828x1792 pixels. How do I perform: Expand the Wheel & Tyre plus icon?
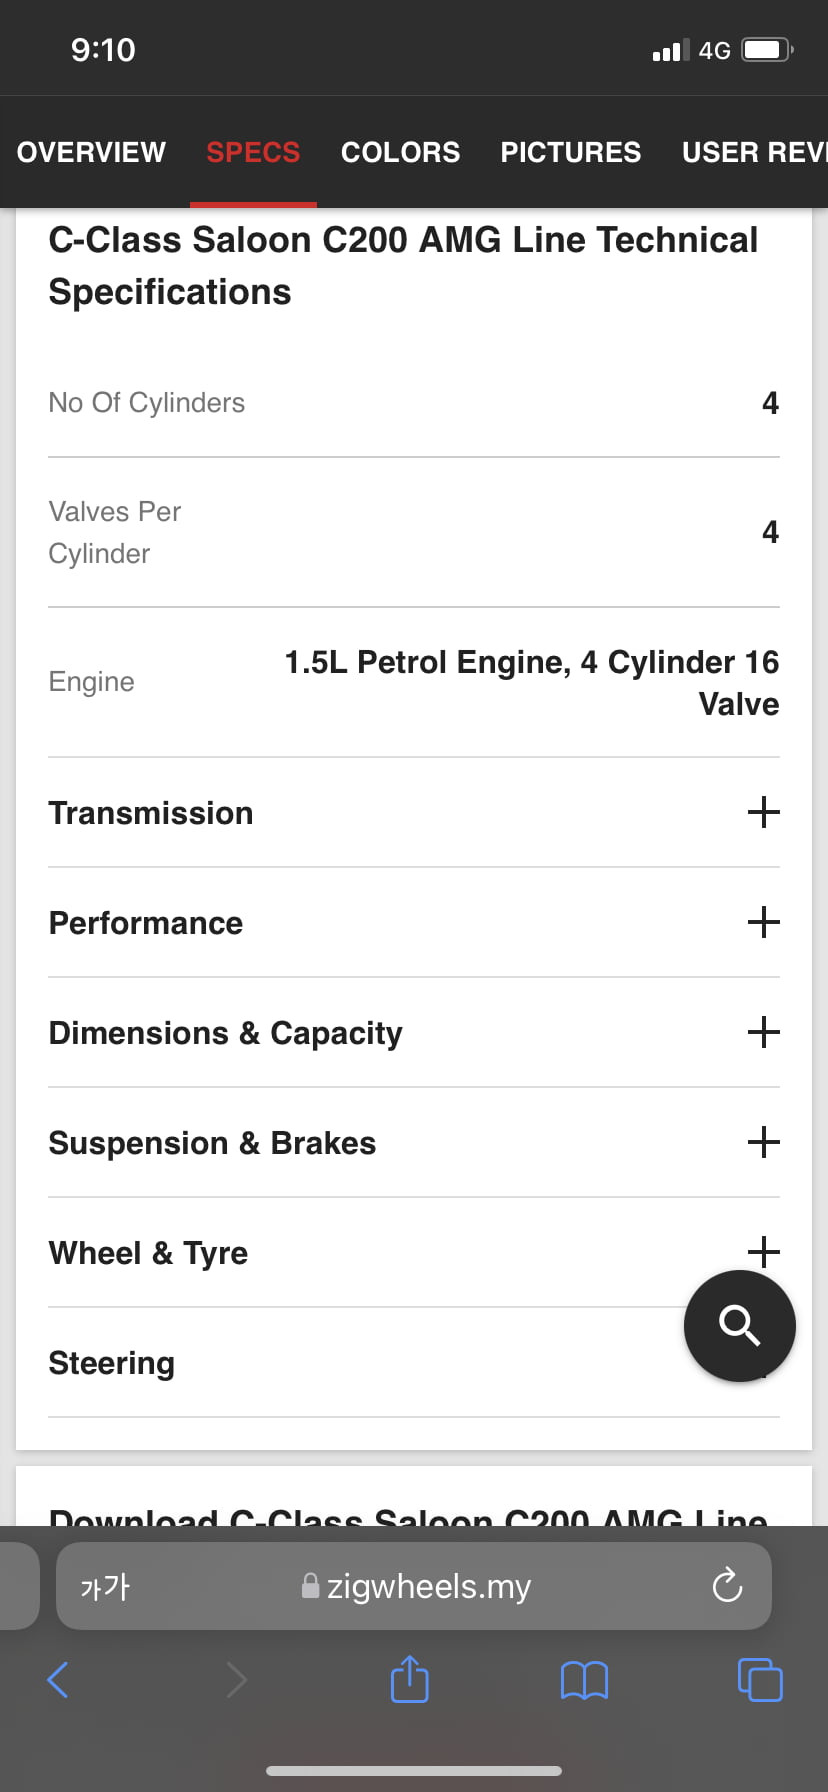pos(764,1250)
